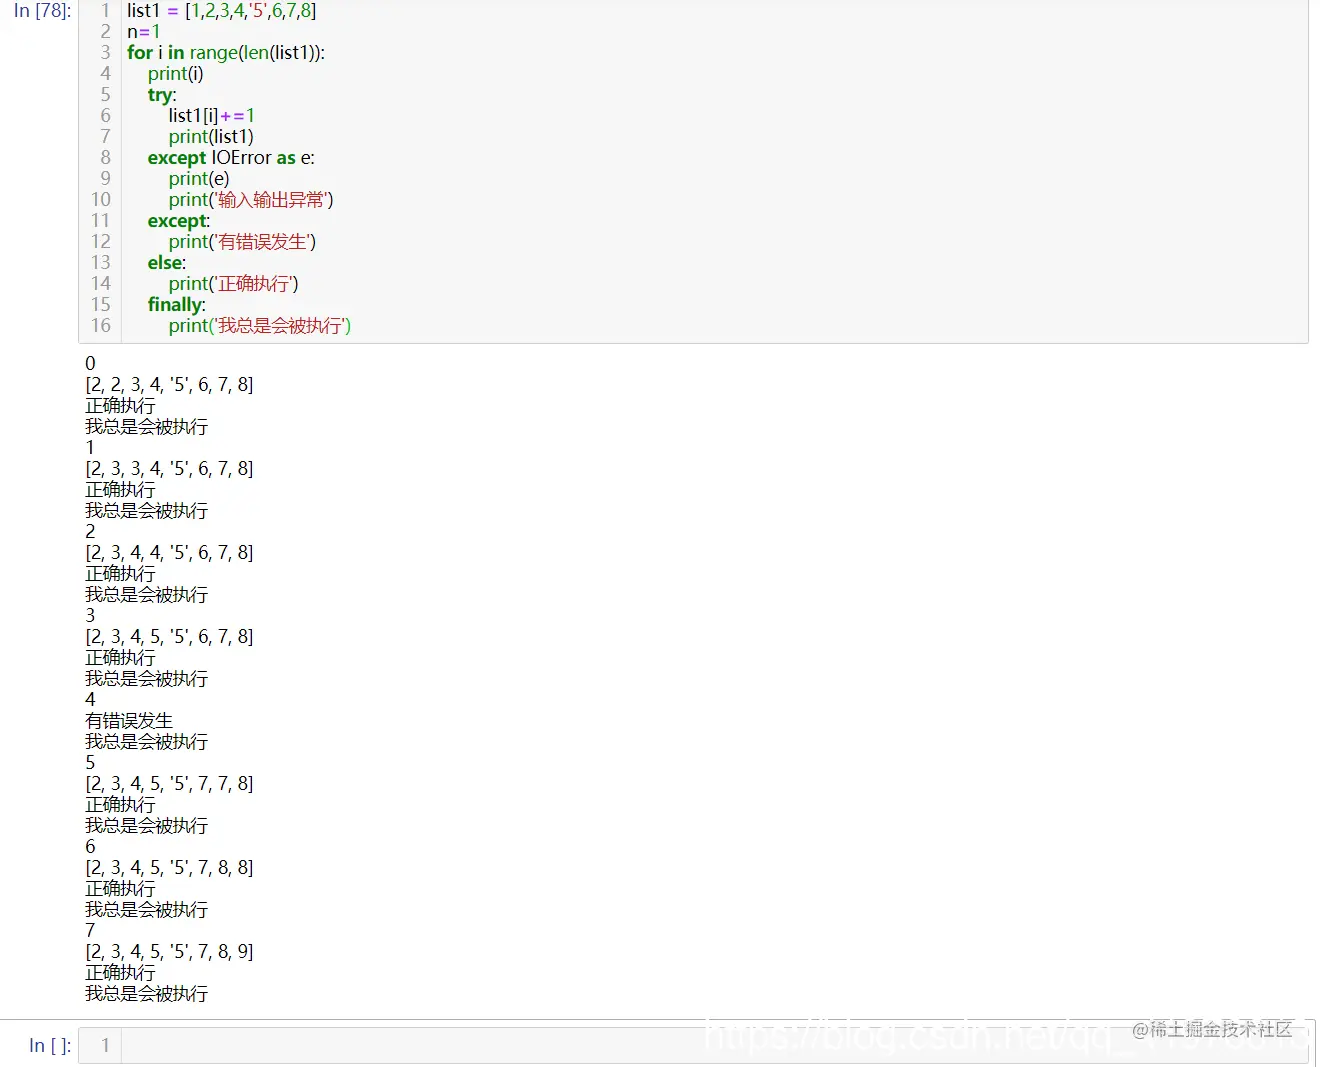The height and width of the screenshot is (1067, 1320).
Task: Click code line 'list1[i]+=1'
Action: pyautogui.click(x=212, y=116)
